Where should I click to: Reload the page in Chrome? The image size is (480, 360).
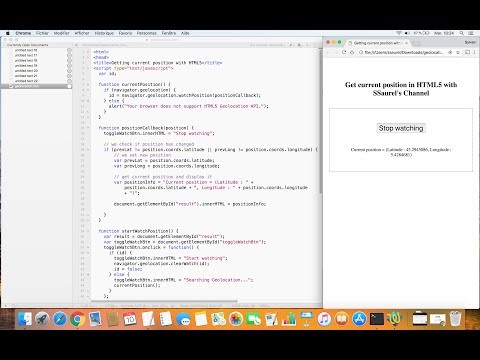coord(344,52)
